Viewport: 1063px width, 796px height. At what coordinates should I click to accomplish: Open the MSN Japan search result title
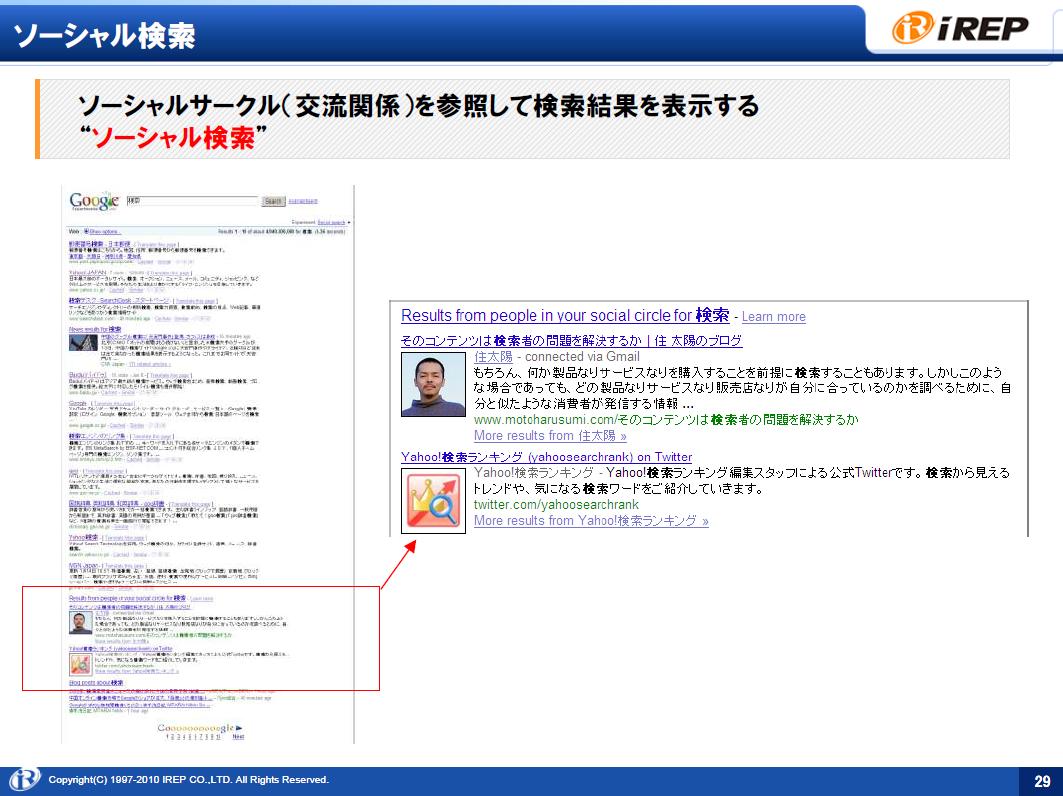click(84, 565)
